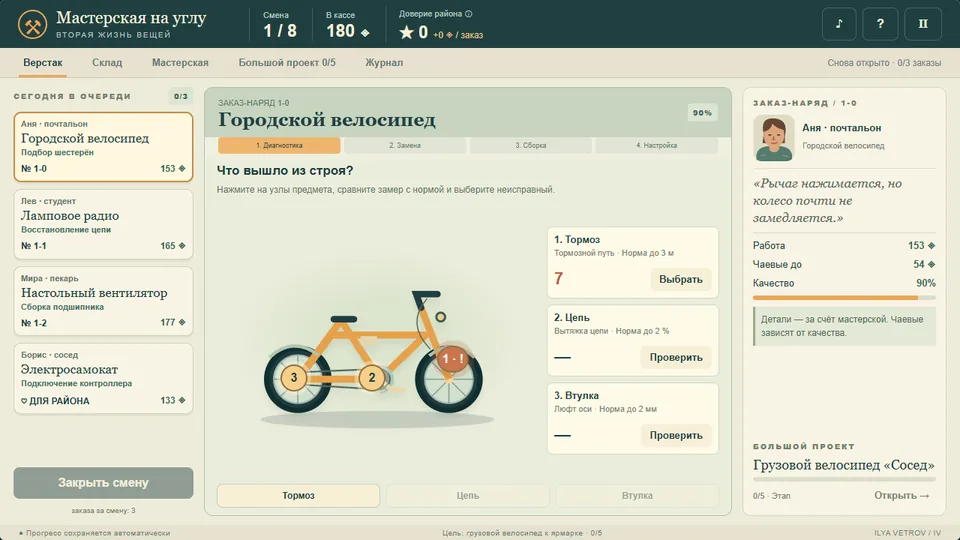Switch to the Склад tab

point(107,62)
